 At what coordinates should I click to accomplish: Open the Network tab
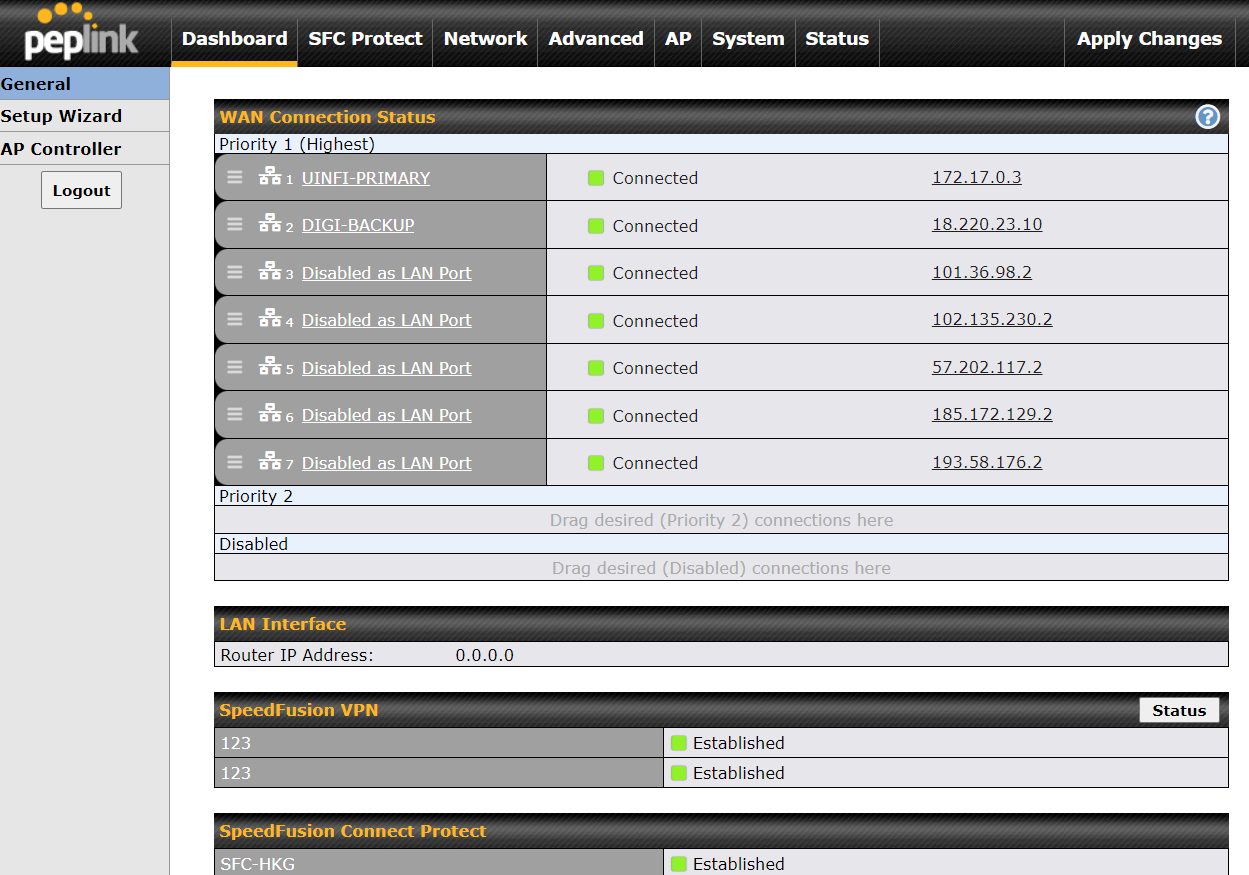(x=485, y=39)
